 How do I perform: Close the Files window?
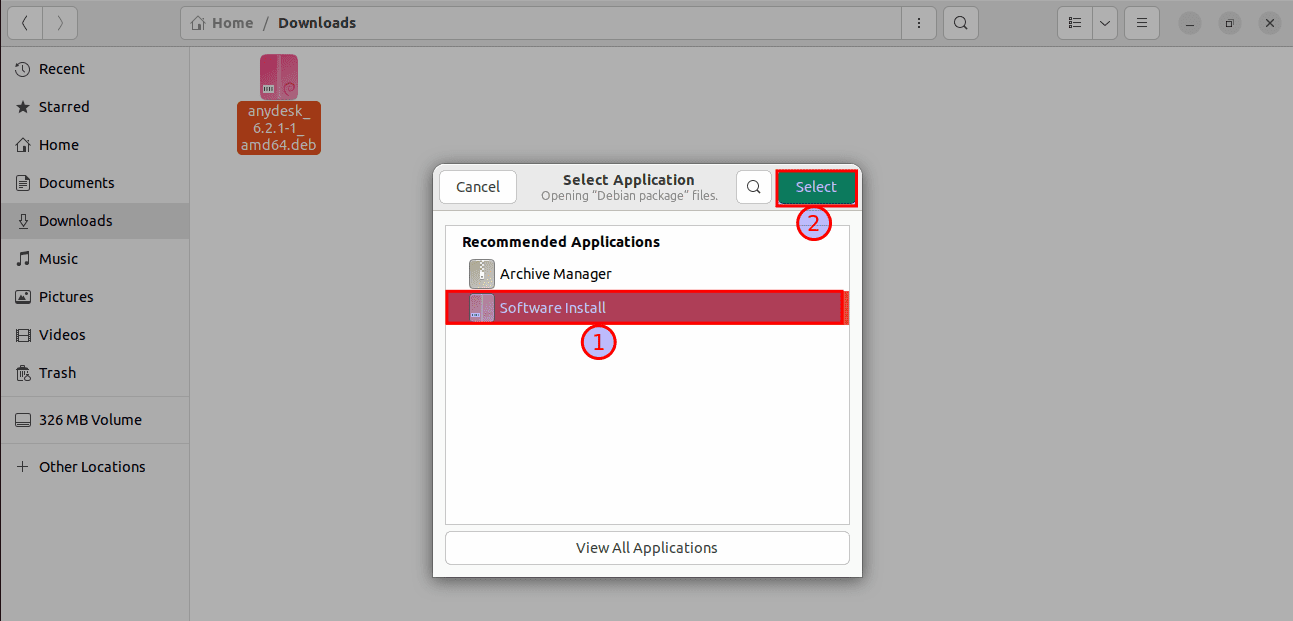coord(1269,23)
